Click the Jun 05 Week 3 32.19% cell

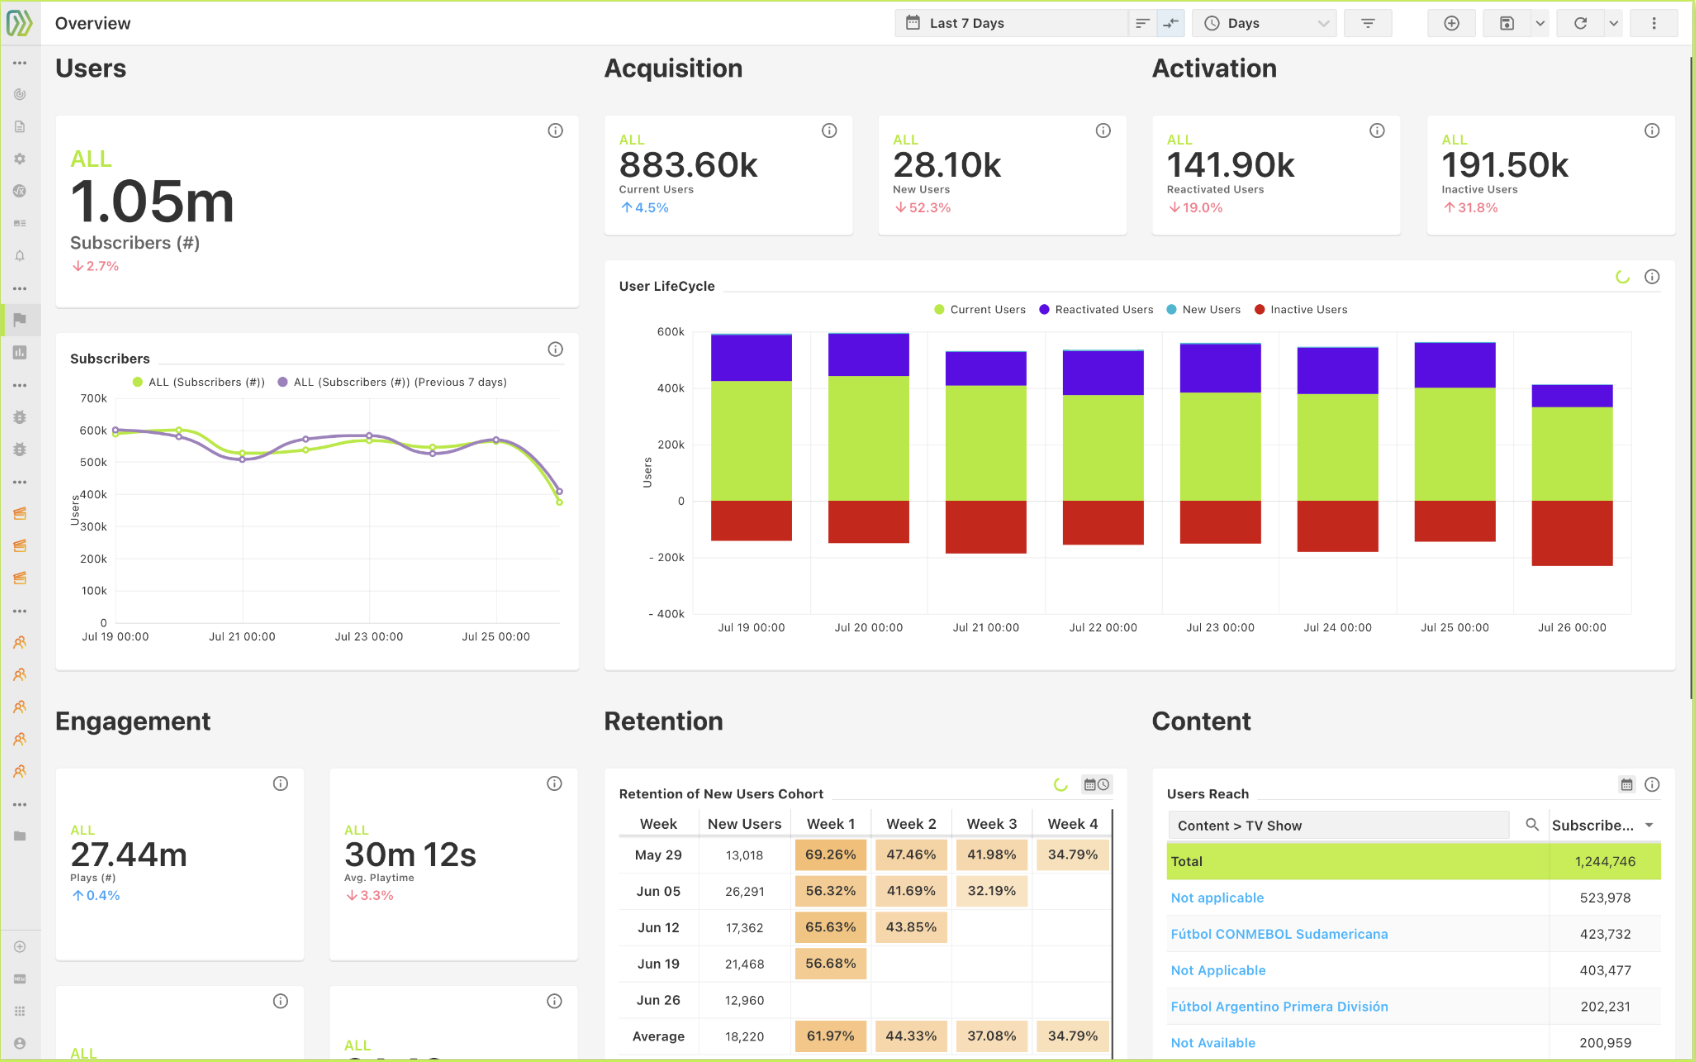992,891
